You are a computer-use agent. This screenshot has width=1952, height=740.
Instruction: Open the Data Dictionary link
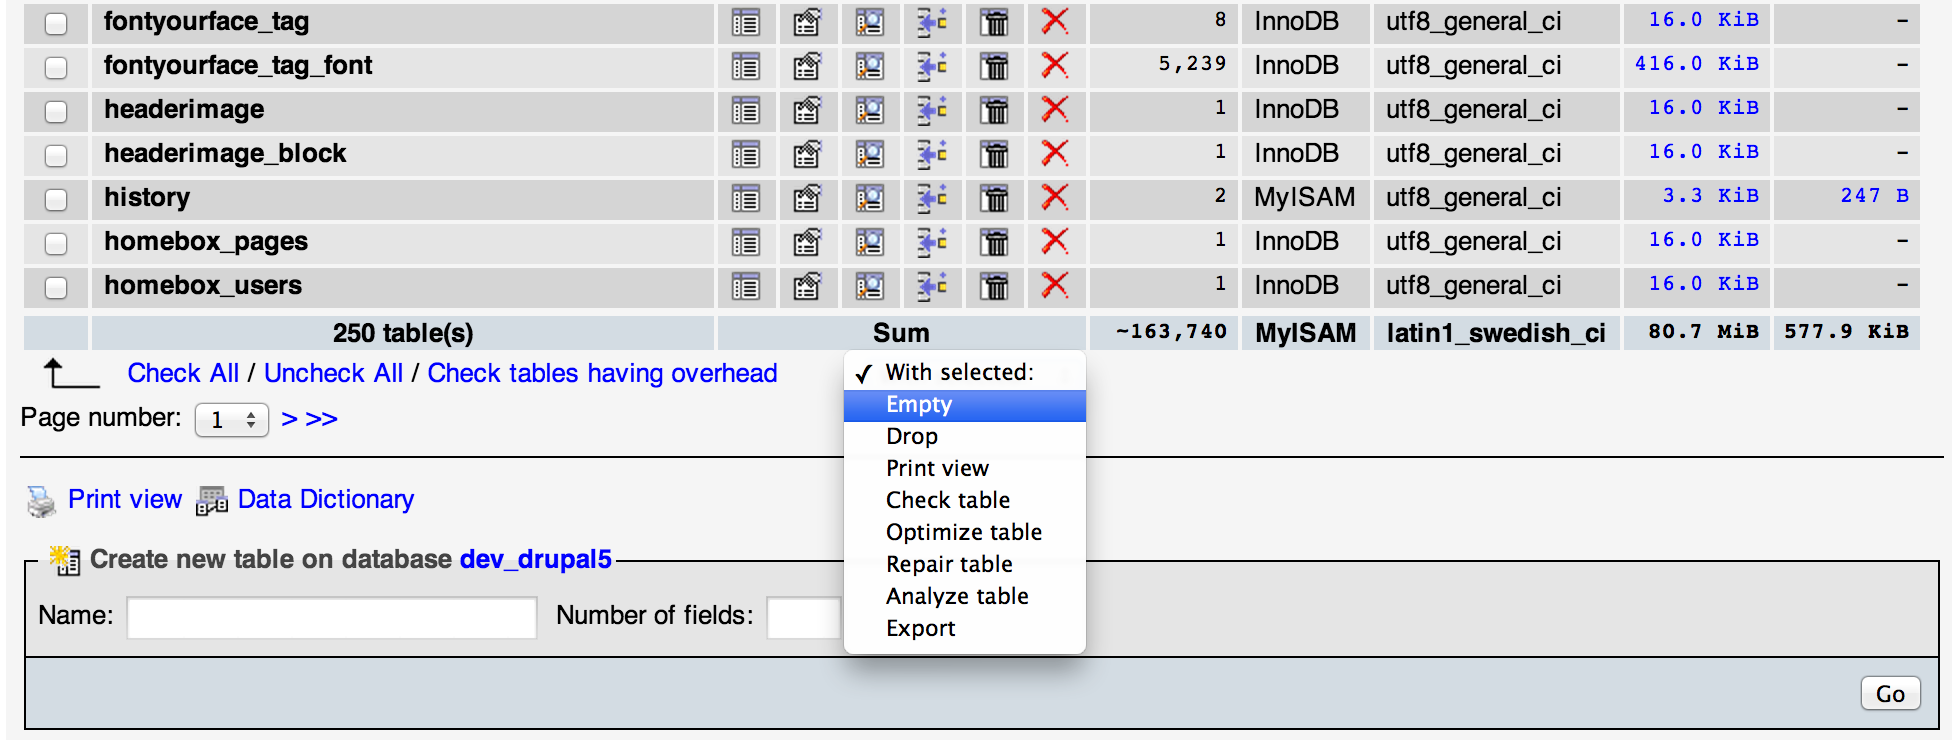click(x=325, y=500)
